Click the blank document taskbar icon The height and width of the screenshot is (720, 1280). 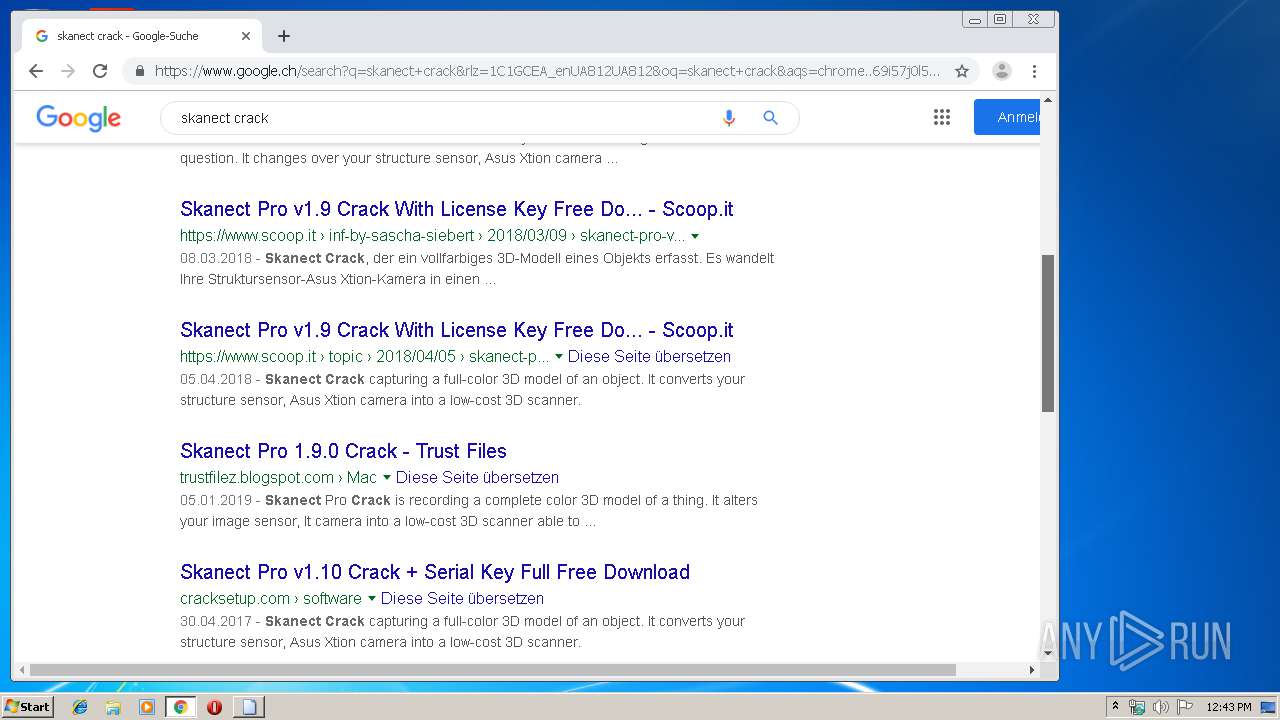249,707
